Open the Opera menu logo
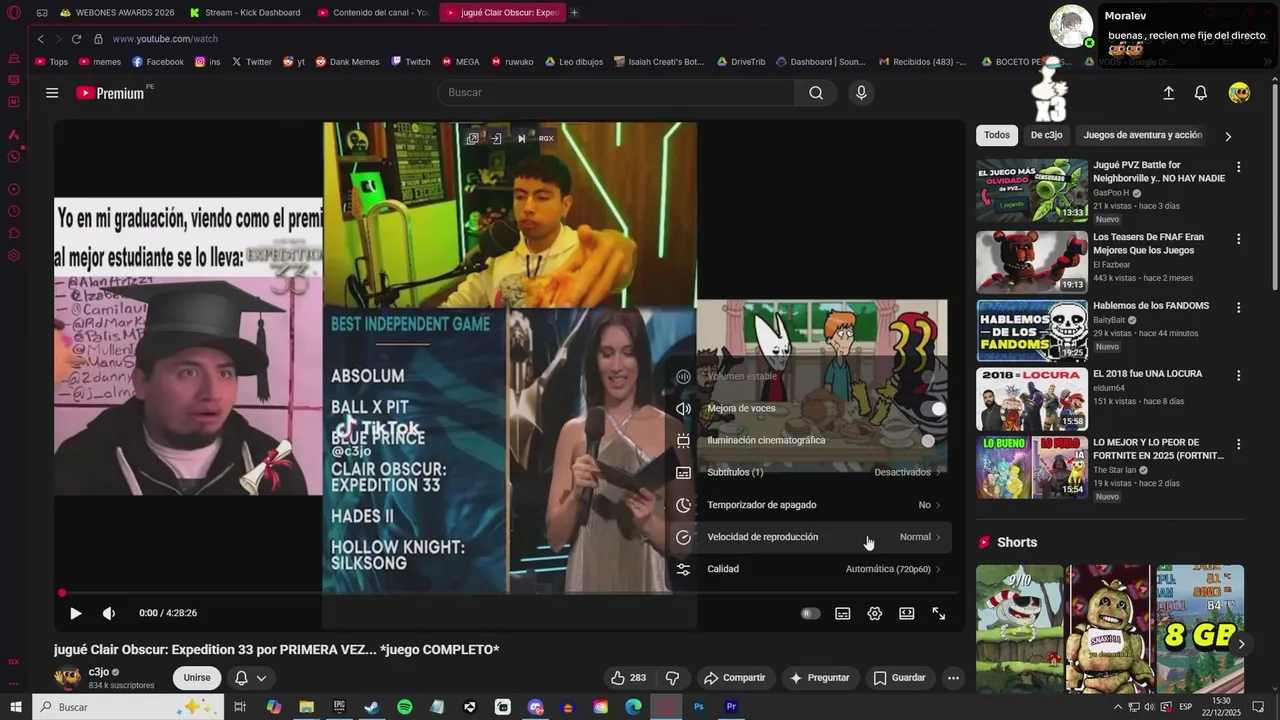 [x=14, y=13]
